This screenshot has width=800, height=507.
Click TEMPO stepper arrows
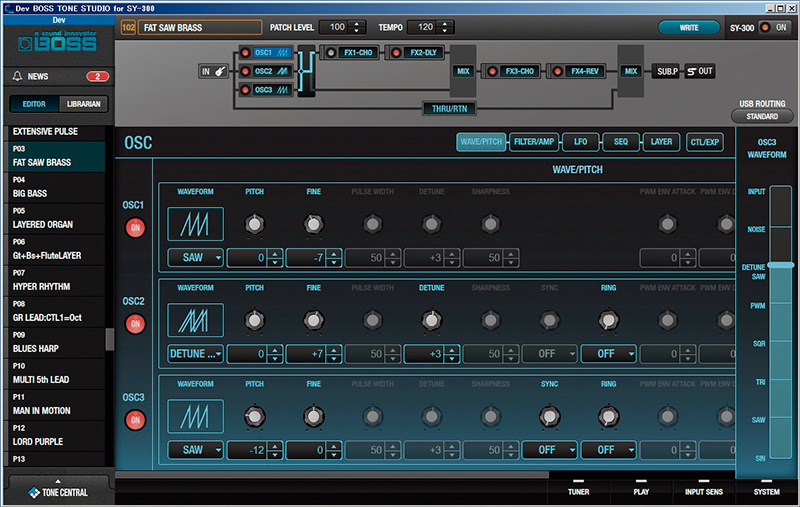click(x=445, y=28)
